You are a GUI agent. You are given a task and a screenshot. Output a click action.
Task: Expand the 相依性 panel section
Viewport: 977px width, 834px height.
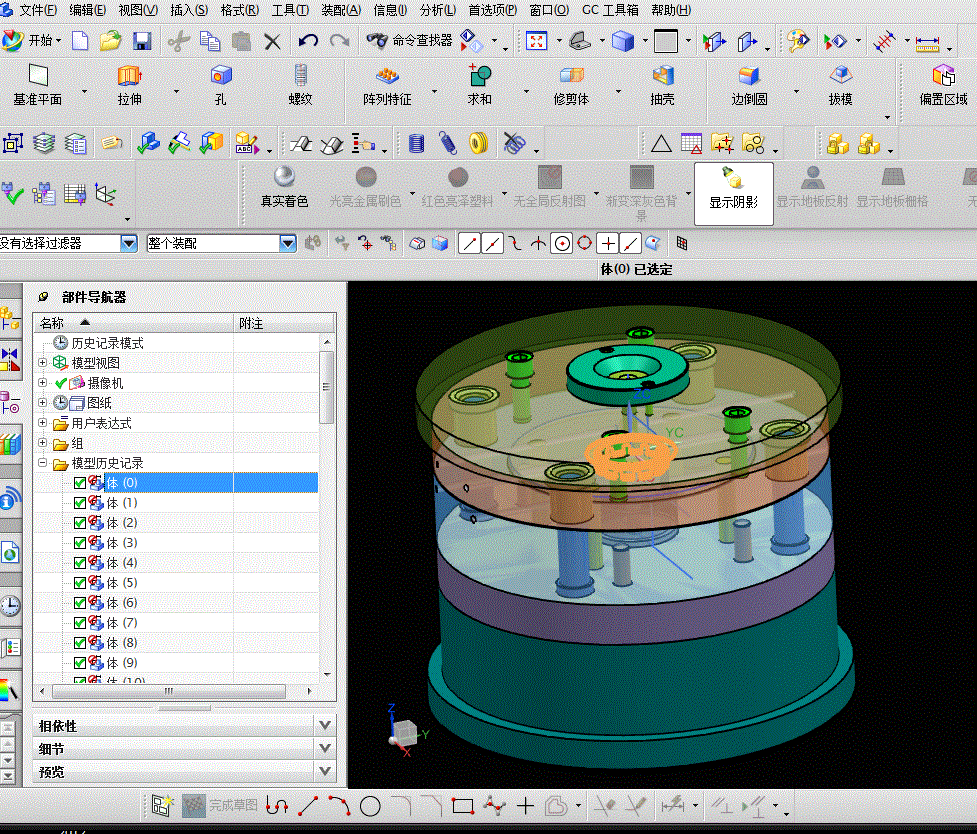pyautogui.click(x=323, y=725)
